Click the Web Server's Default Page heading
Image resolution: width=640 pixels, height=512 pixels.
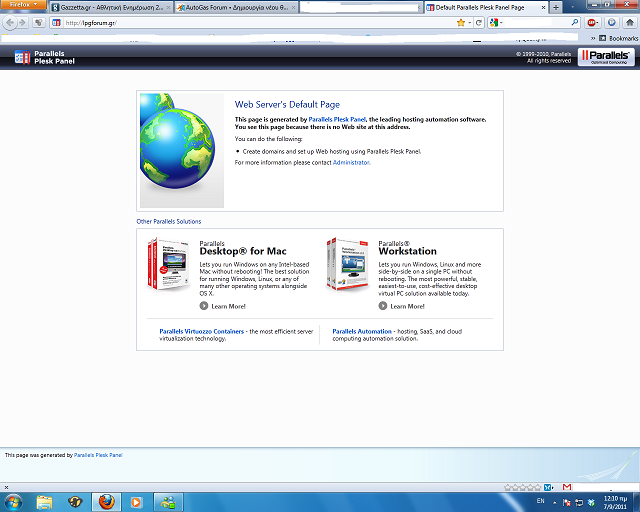[287, 105]
